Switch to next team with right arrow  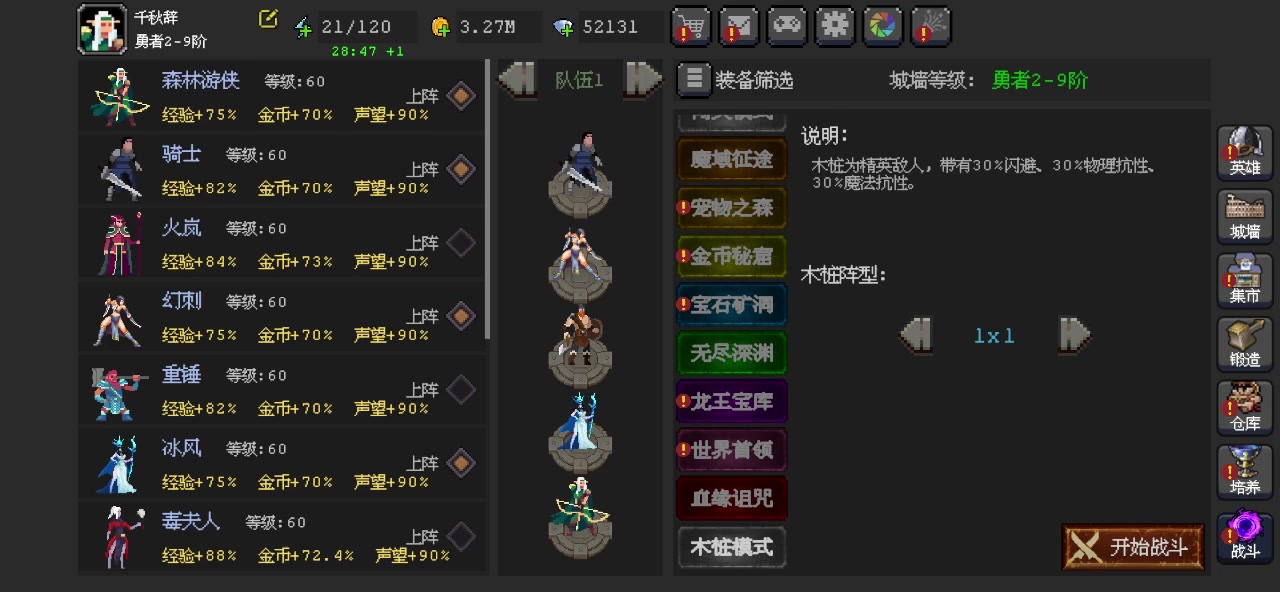click(x=642, y=79)
